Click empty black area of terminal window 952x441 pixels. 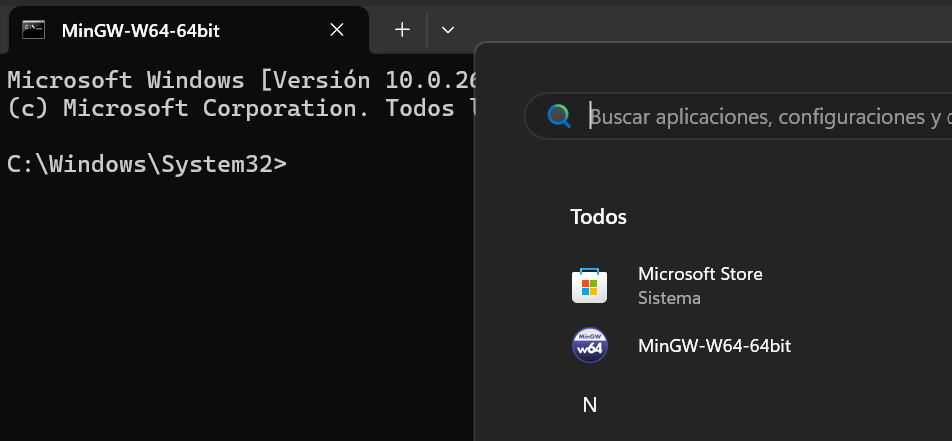coord(230,320)
